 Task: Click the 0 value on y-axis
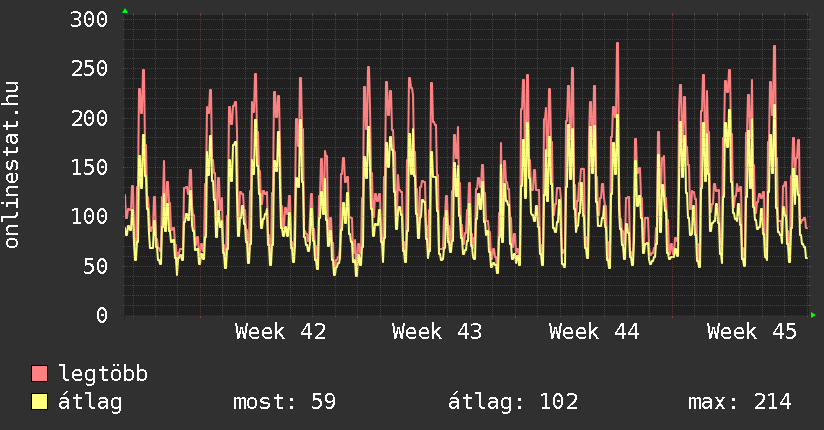click(x=101, y=315)
